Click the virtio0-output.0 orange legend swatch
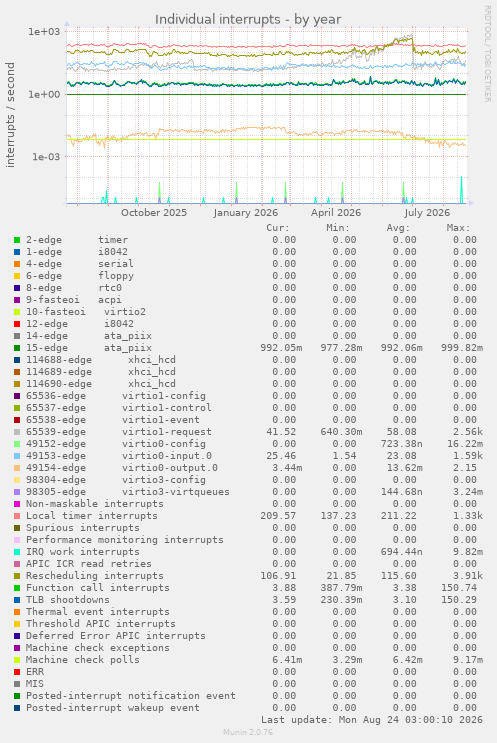This screenshot has width=497, height=743. point(17,468)
